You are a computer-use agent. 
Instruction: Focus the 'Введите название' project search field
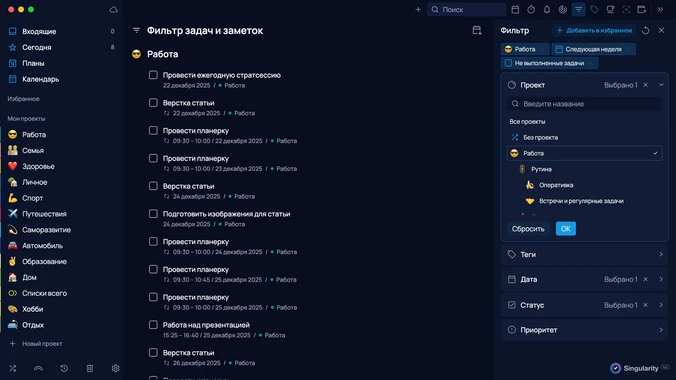pyautogui.click(x=585, y=104)
